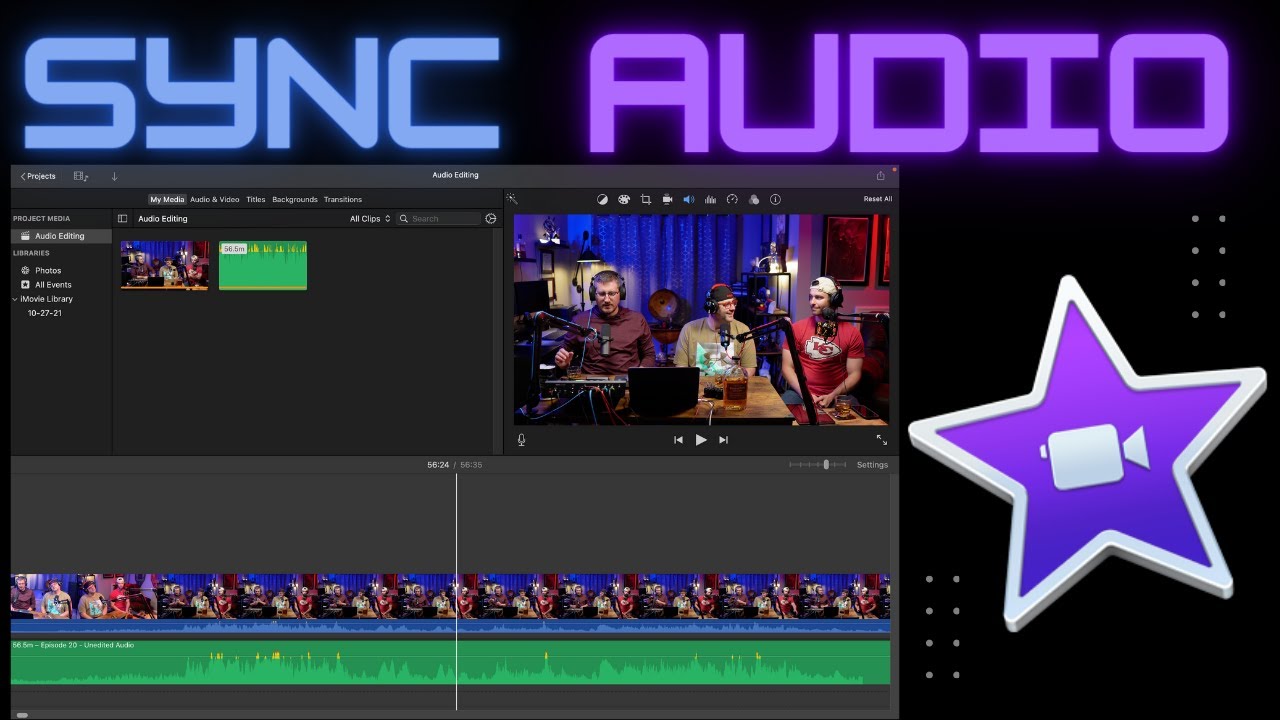Open the Stabilization camera tool
The width and height of the screenshot is (1280, 720).
[x=667, y=199]
